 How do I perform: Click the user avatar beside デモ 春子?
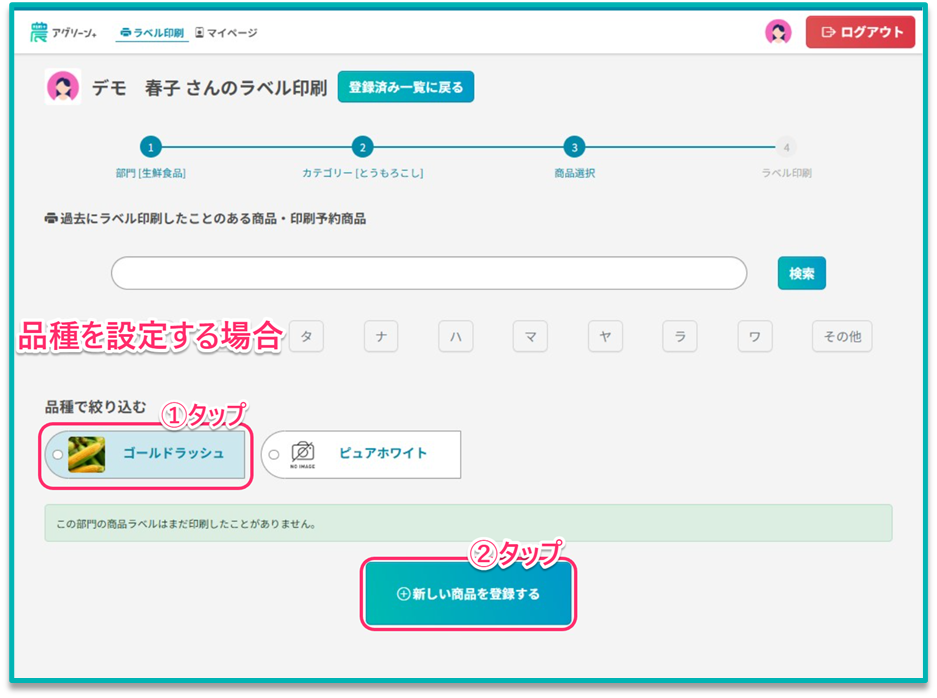[x=63, y=87]
